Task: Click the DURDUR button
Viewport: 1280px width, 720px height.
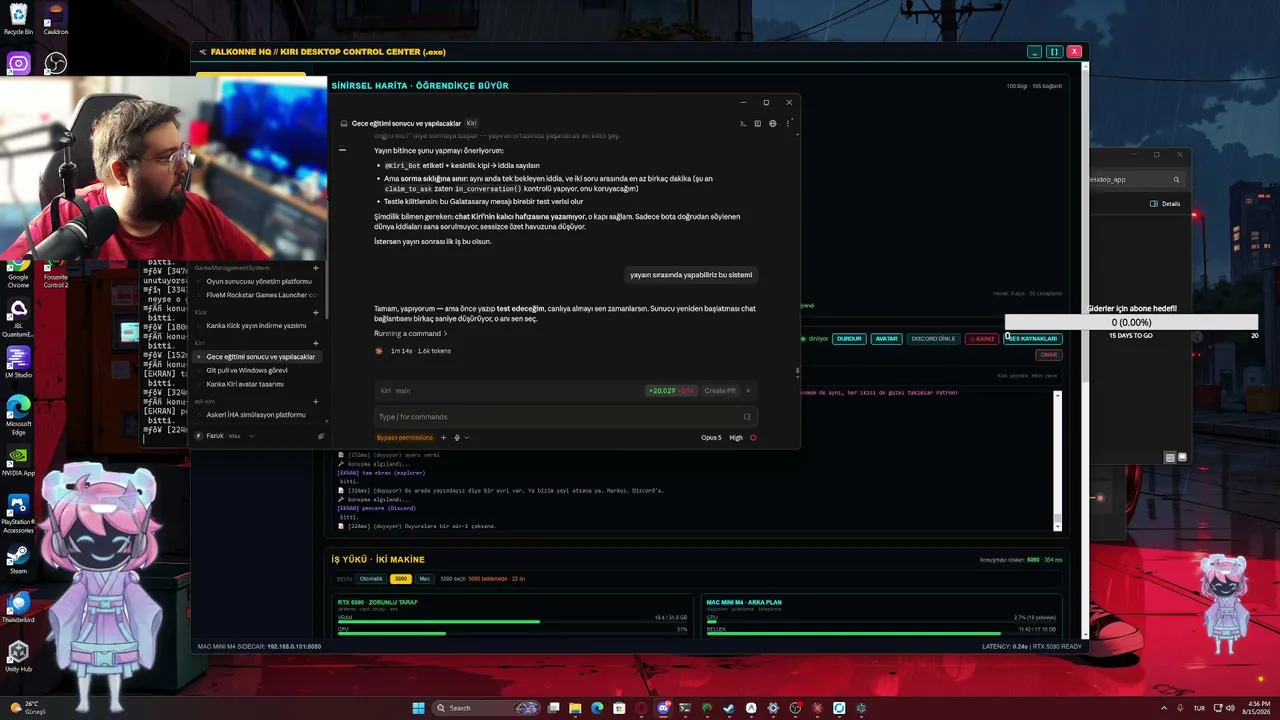Action: click(x=849, y=339)
